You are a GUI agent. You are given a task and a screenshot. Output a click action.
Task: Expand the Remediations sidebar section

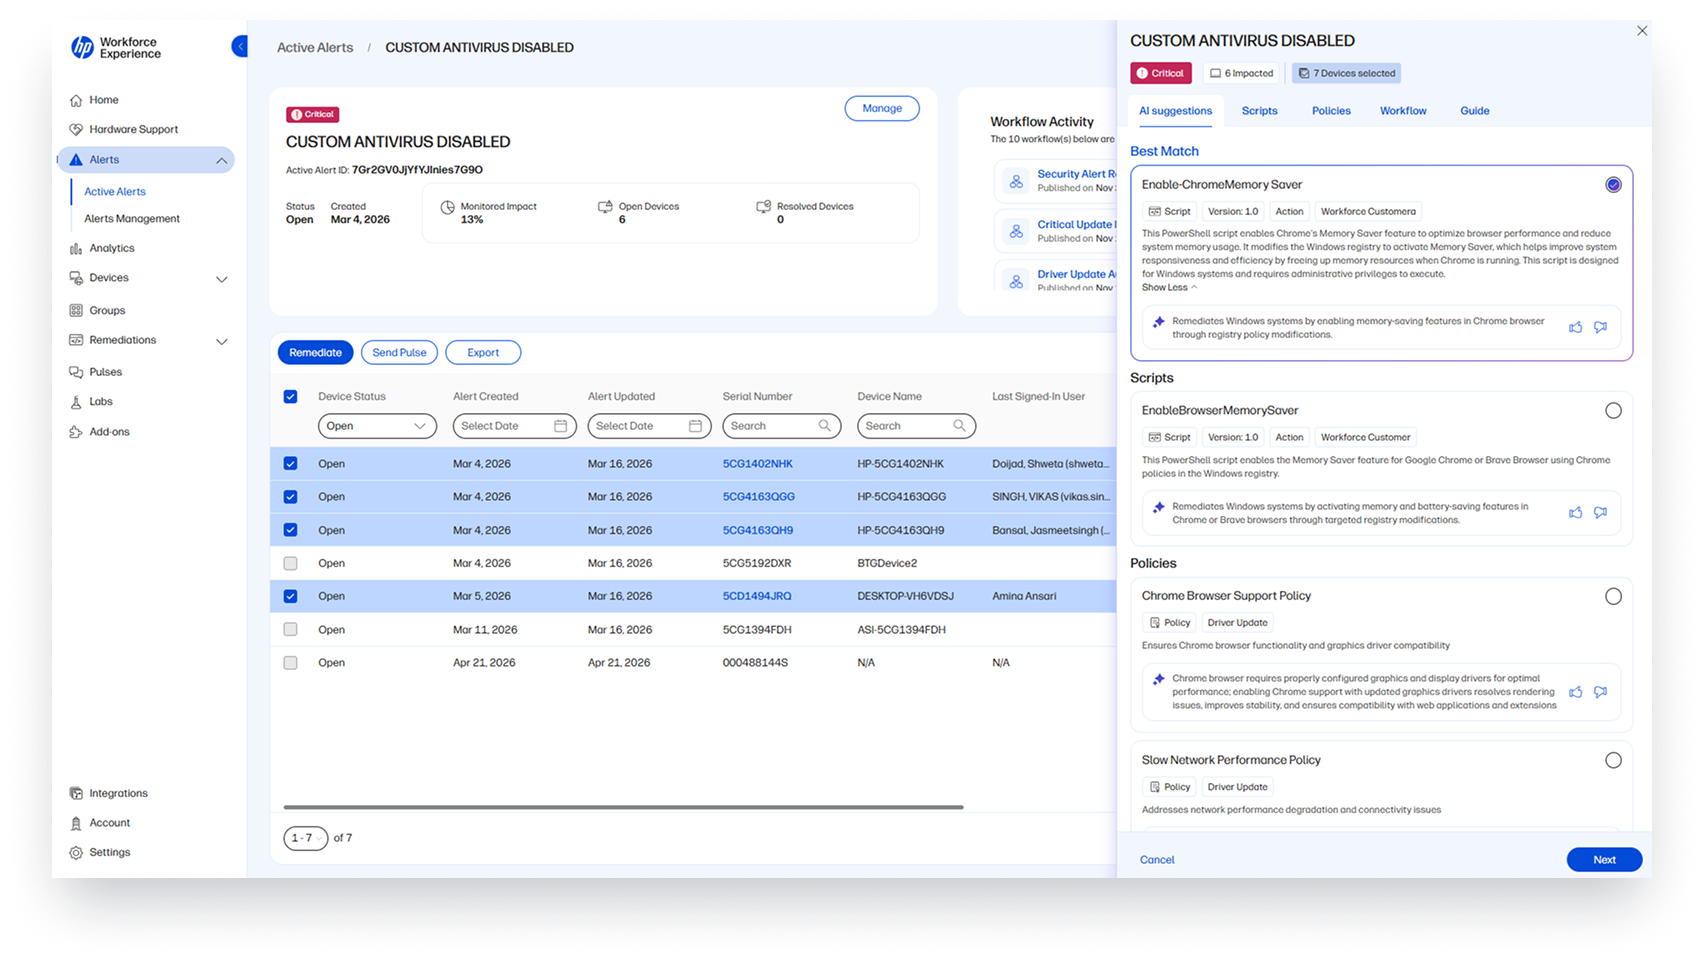[x=222, y=341]
